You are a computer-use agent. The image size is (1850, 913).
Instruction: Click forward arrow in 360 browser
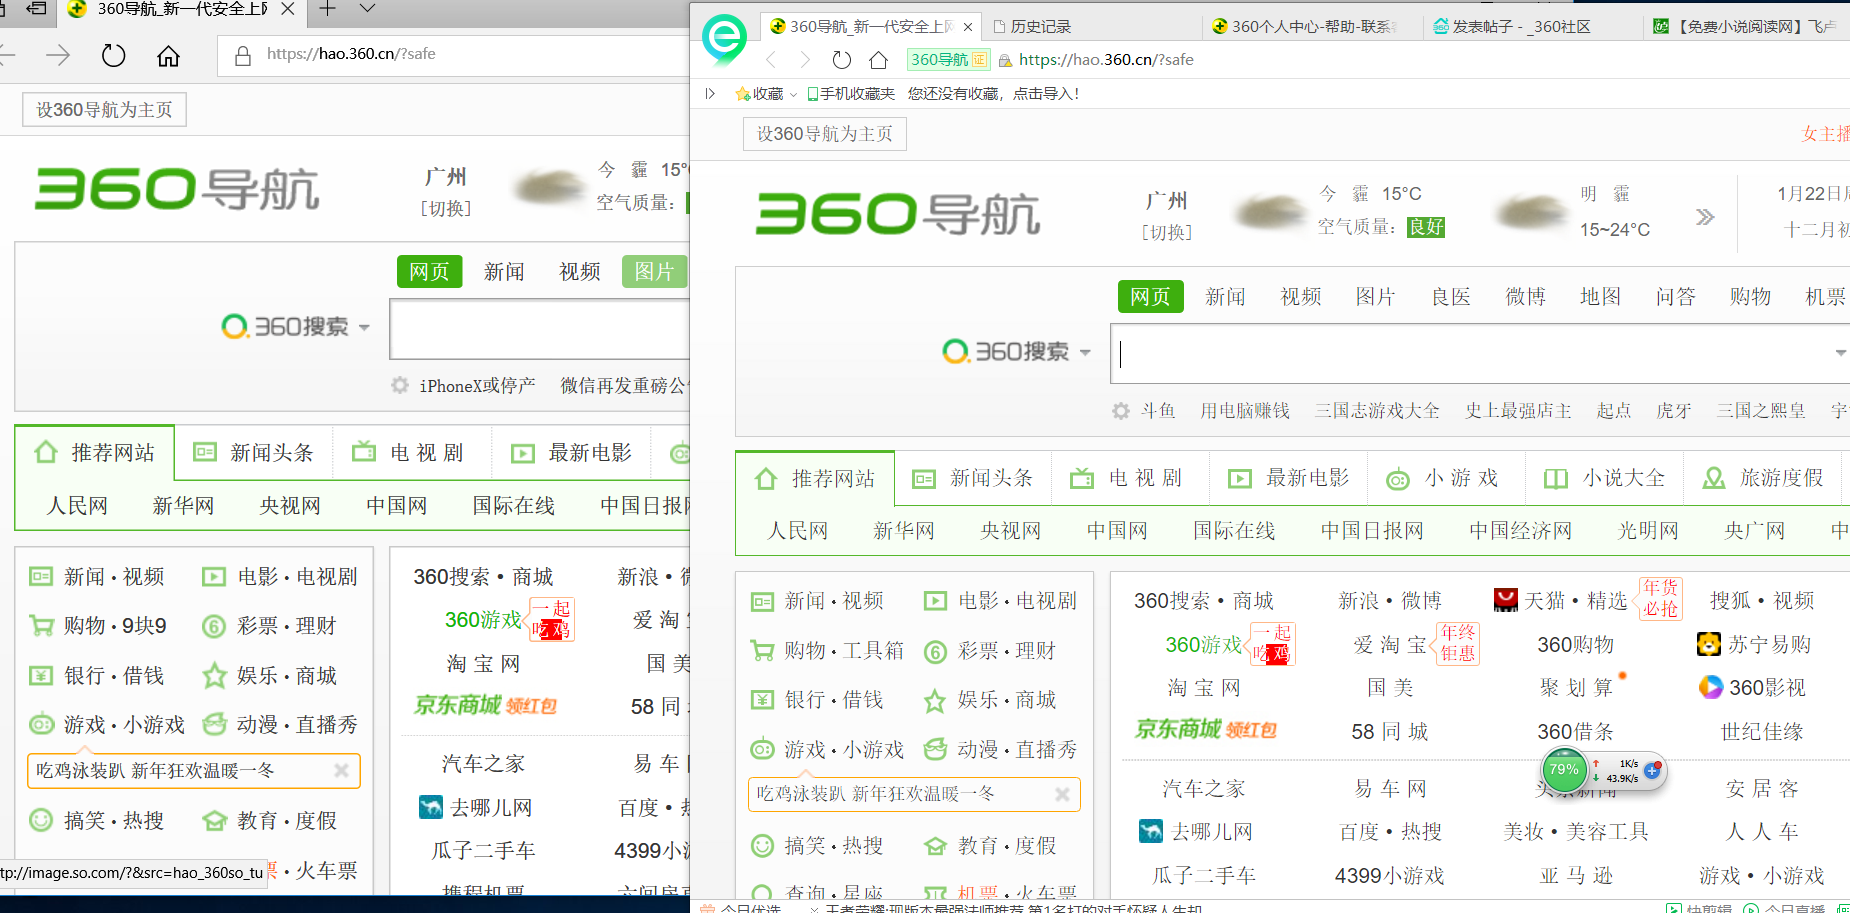tap(805, 60)
